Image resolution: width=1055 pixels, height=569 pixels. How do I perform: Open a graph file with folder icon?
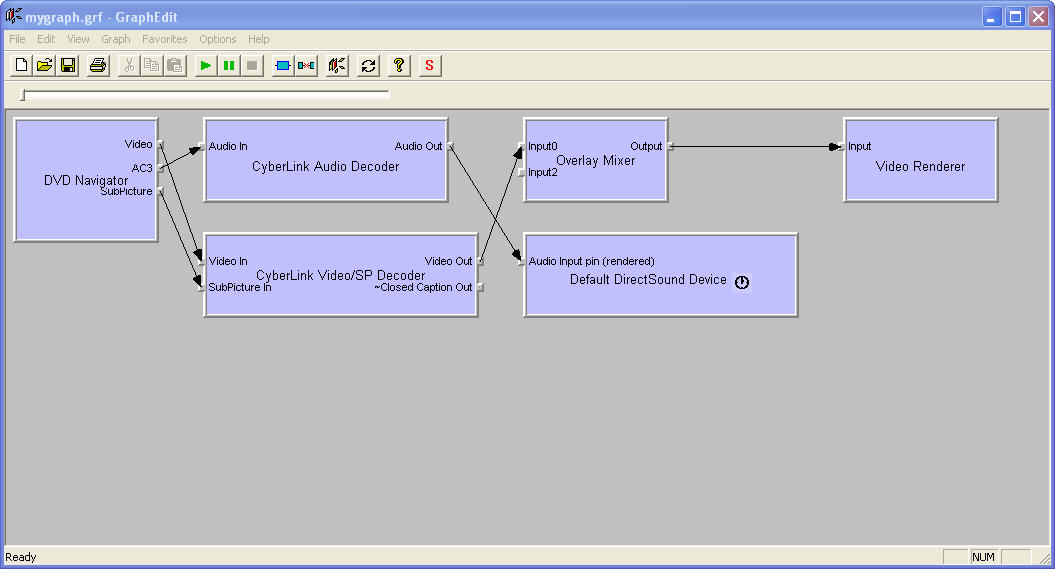click(44, 65)
